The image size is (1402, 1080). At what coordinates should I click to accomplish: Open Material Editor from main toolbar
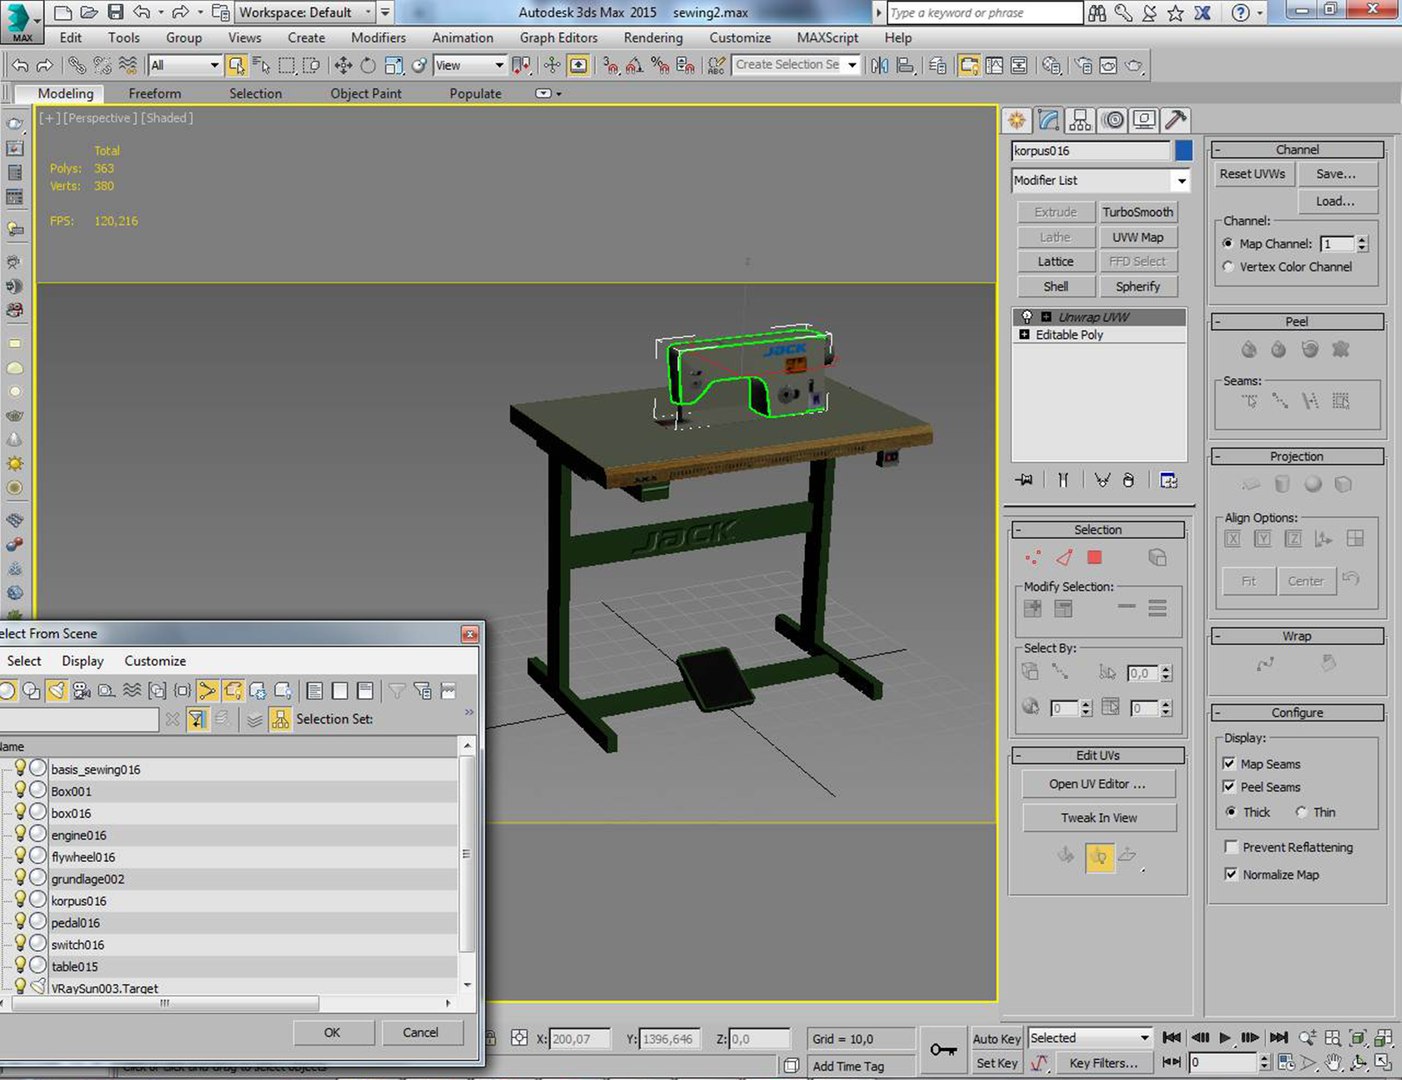coord(1051,66)
